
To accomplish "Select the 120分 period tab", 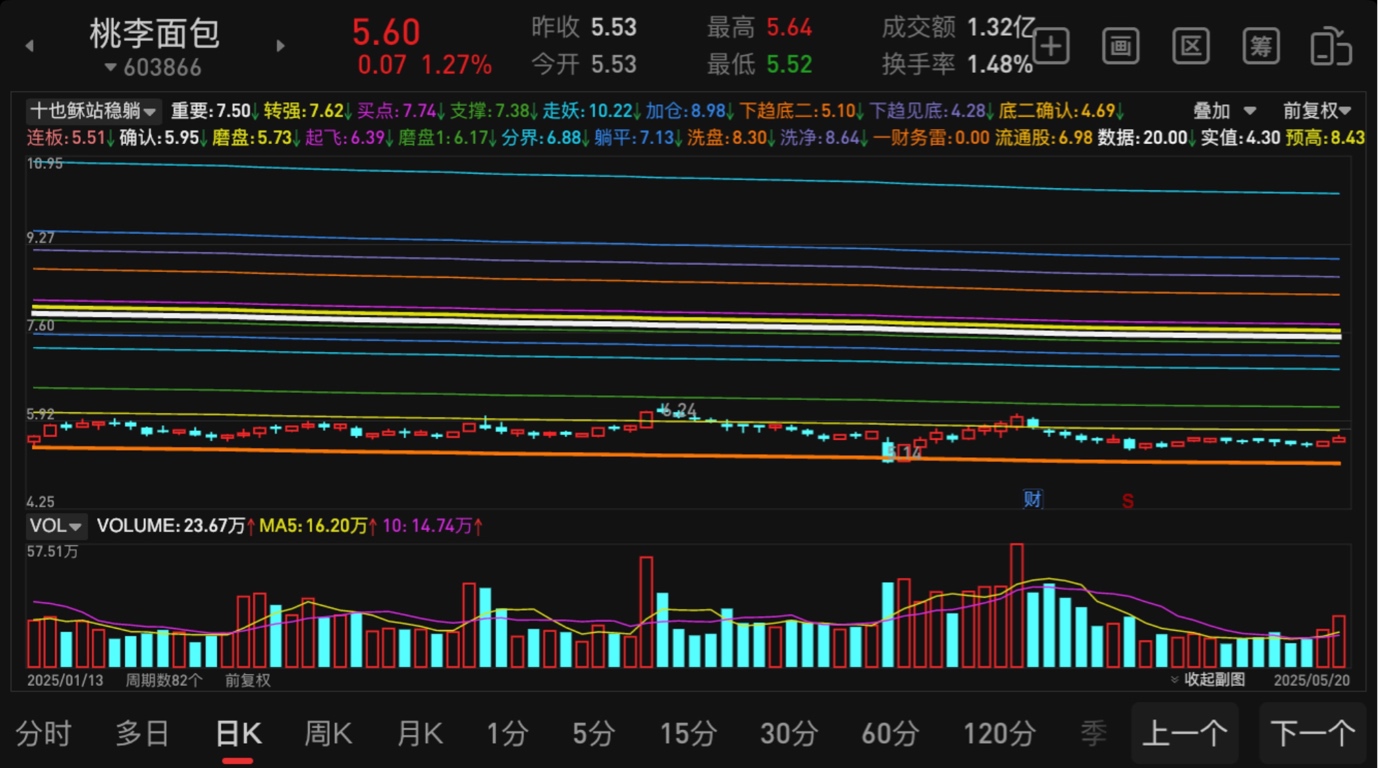I will (x=999, y=734).
